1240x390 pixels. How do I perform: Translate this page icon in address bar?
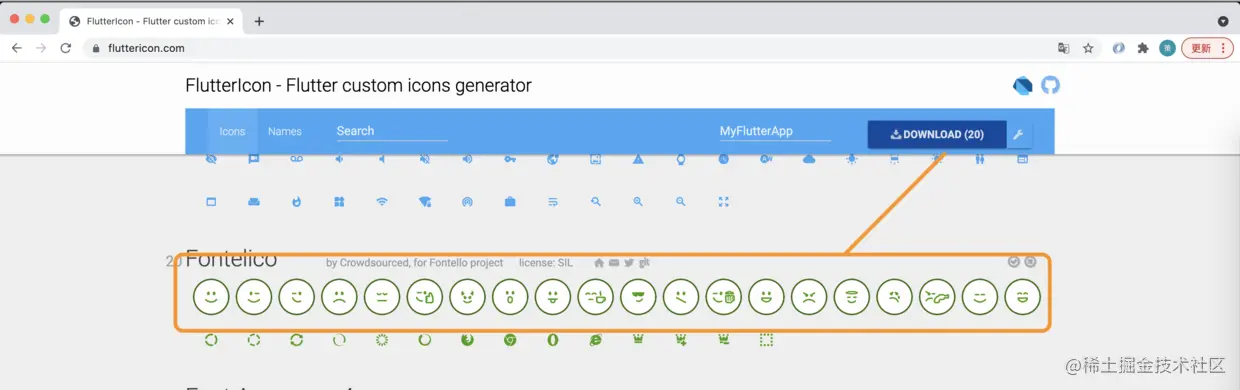(x=1064, y=48)
